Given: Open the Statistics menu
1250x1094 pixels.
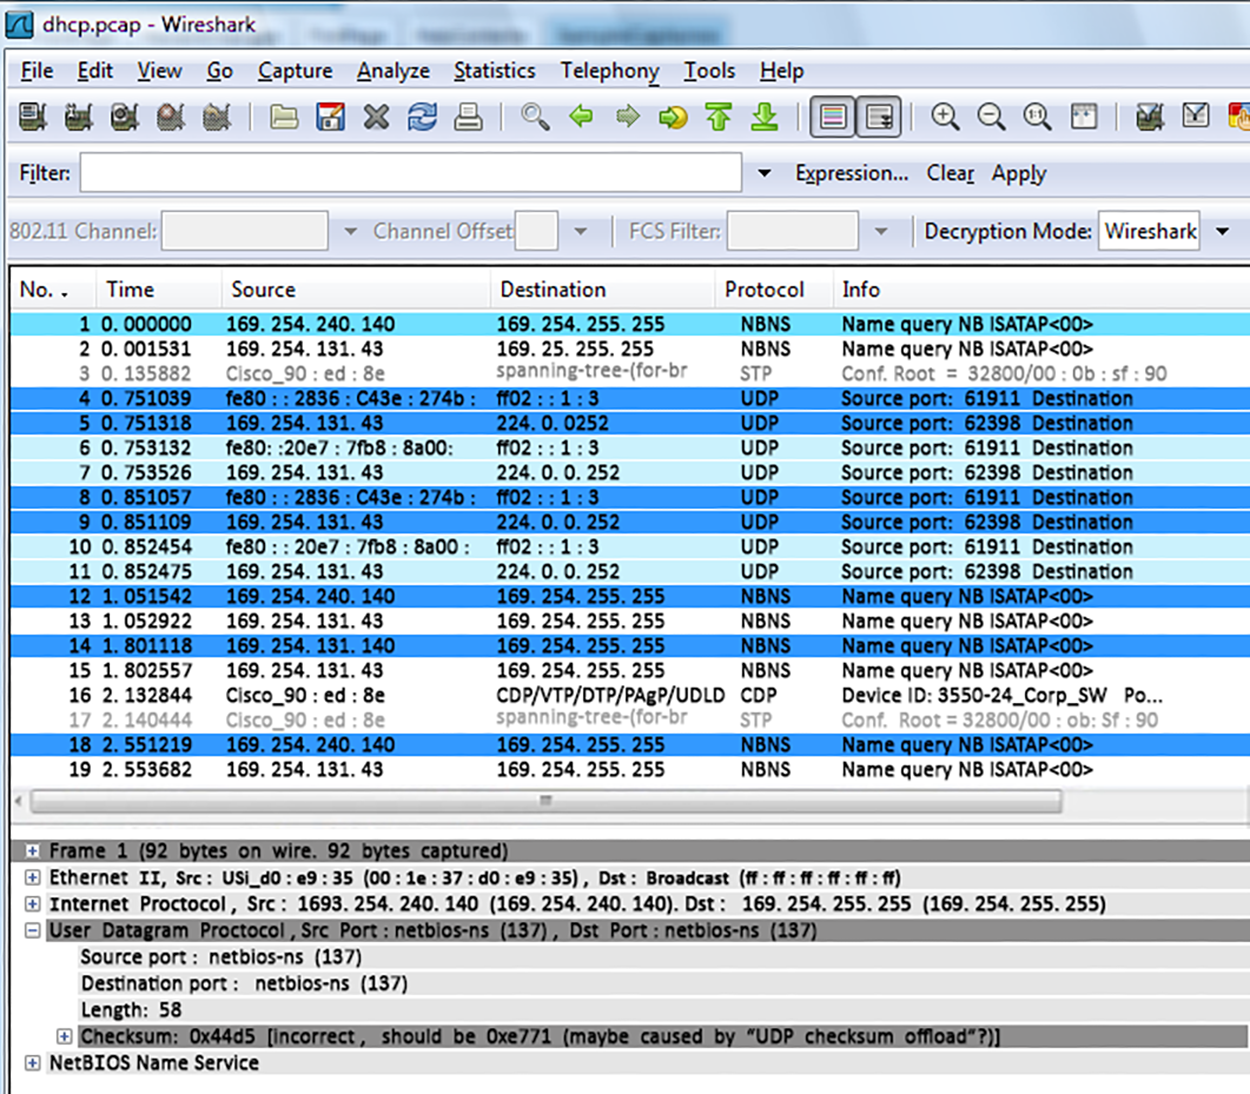Looking at the screenshot, I should pos(494,71).
